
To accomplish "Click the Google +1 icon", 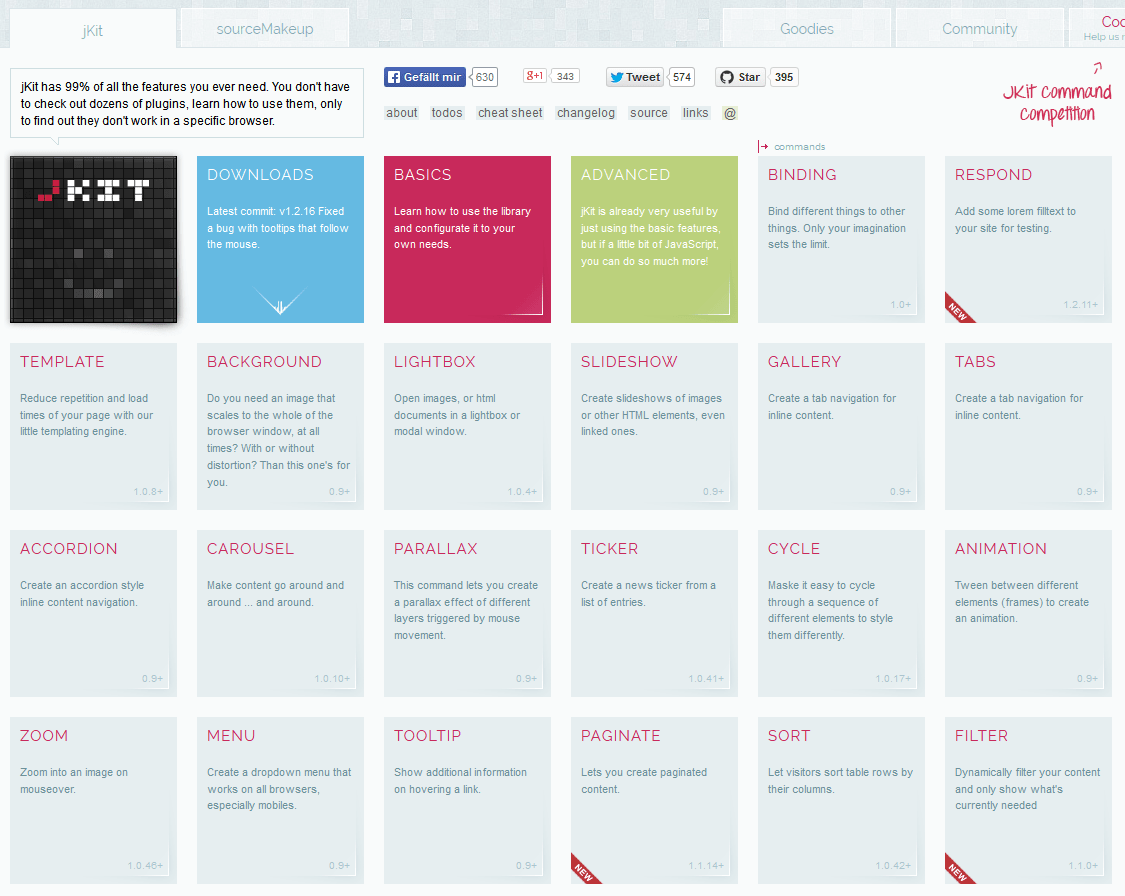I will [533, 76].
